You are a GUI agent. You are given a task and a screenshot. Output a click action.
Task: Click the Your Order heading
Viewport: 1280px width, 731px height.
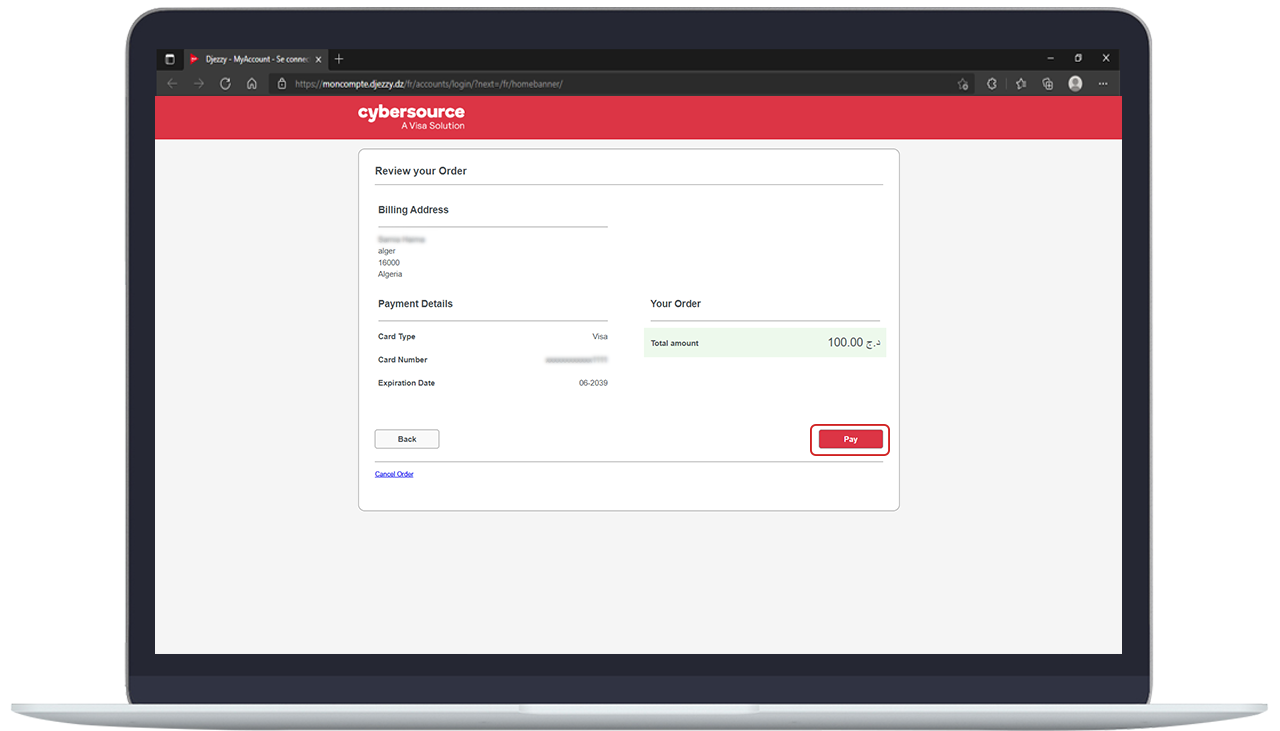676,304
